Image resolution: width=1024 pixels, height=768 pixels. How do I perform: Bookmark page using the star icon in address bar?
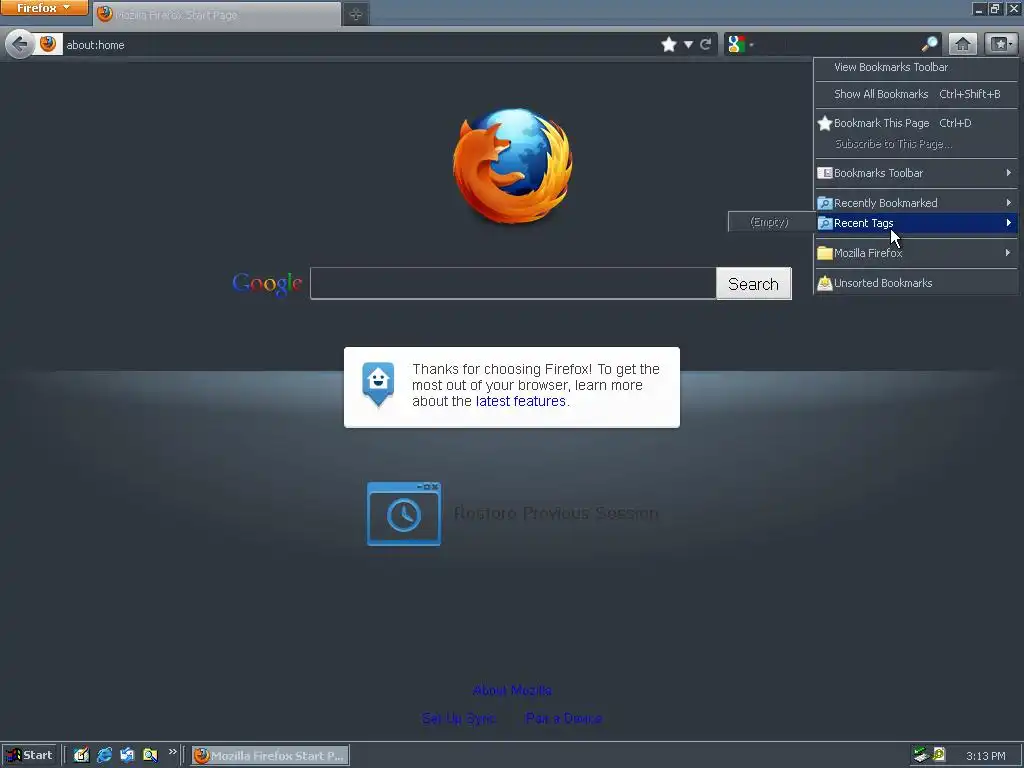(x=669, y=44)
